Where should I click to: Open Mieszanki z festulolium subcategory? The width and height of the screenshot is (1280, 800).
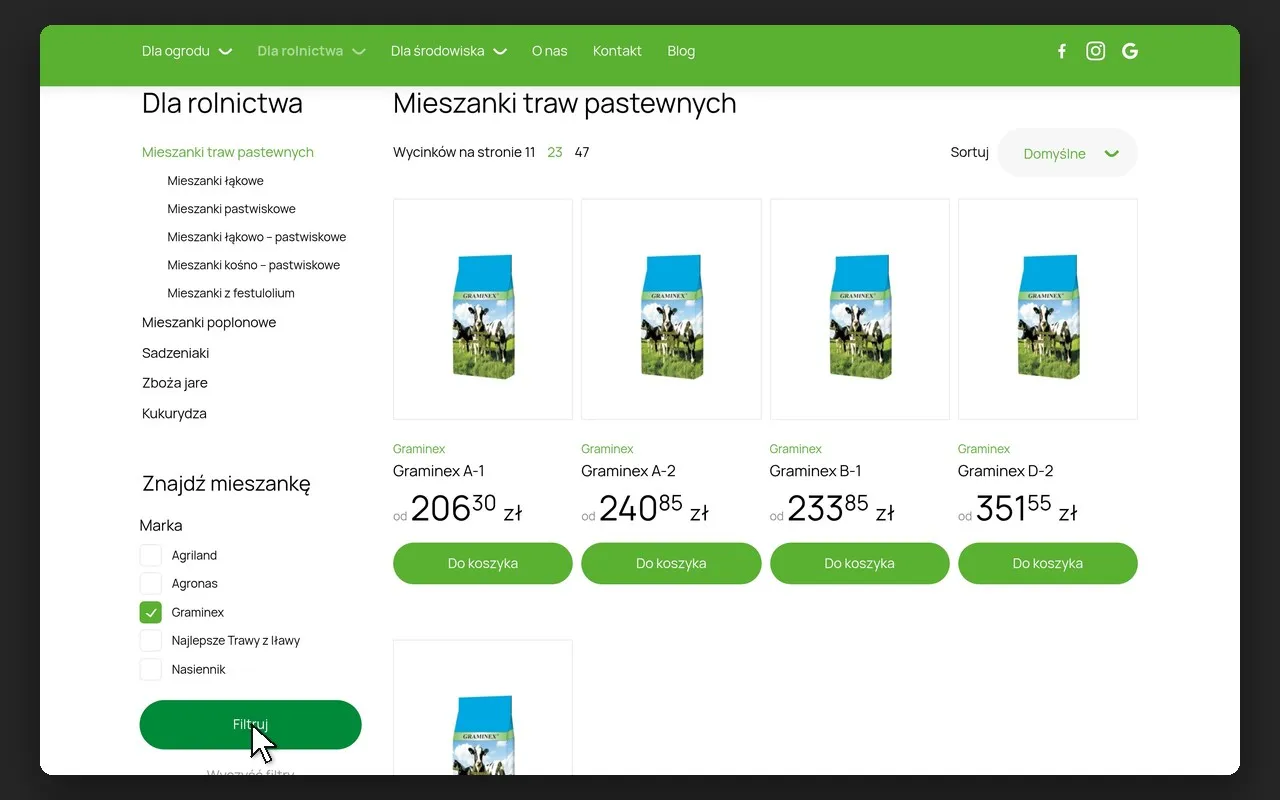231,293
